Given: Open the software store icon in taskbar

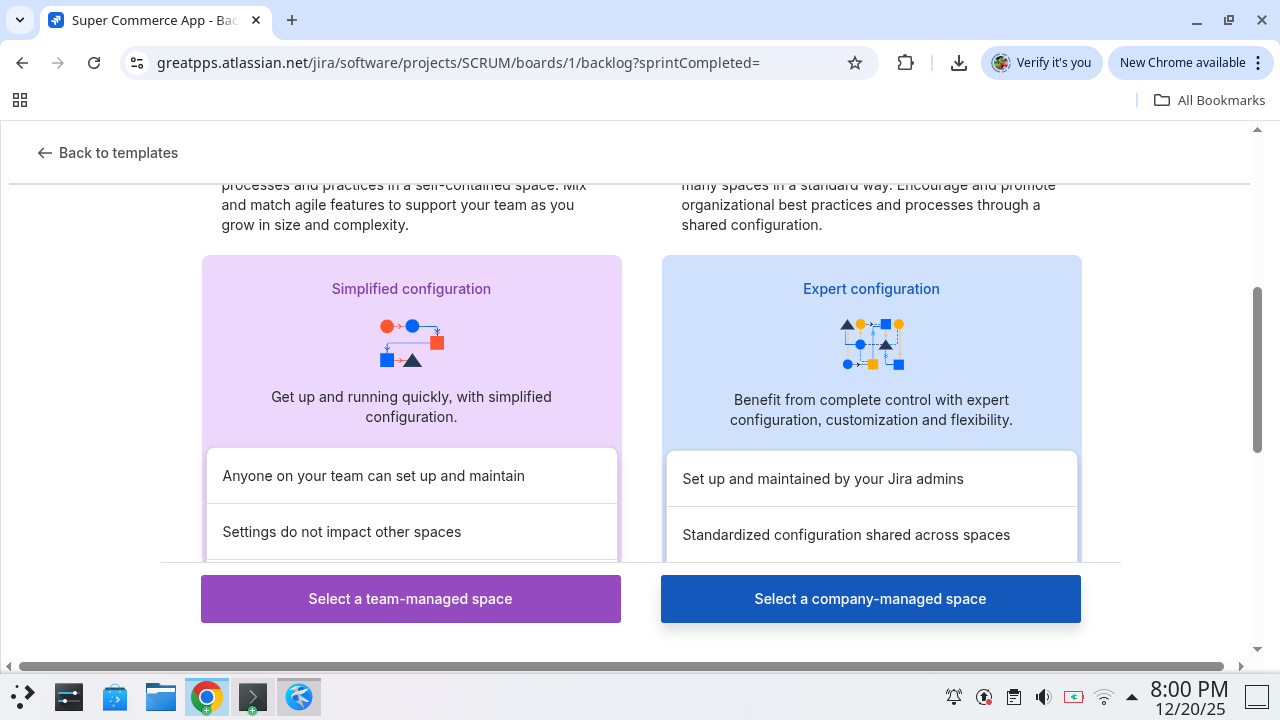Looking at the screenshot, I should (x=115, y=696).
